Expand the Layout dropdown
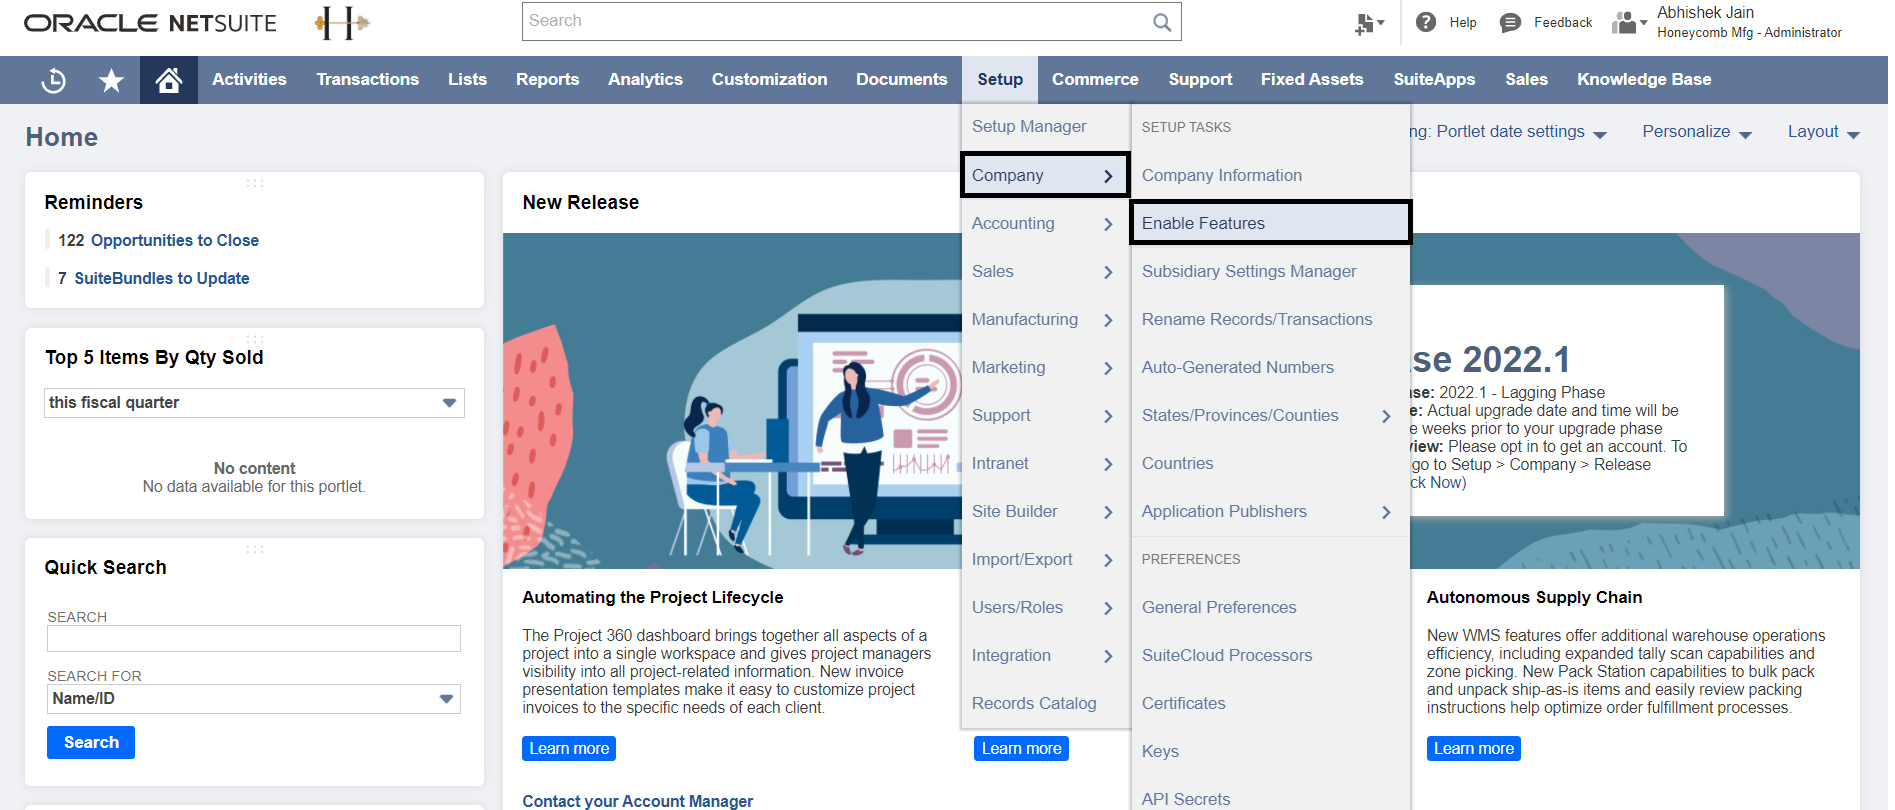This screenshot has height=810, width=1895. (1822, 132)
